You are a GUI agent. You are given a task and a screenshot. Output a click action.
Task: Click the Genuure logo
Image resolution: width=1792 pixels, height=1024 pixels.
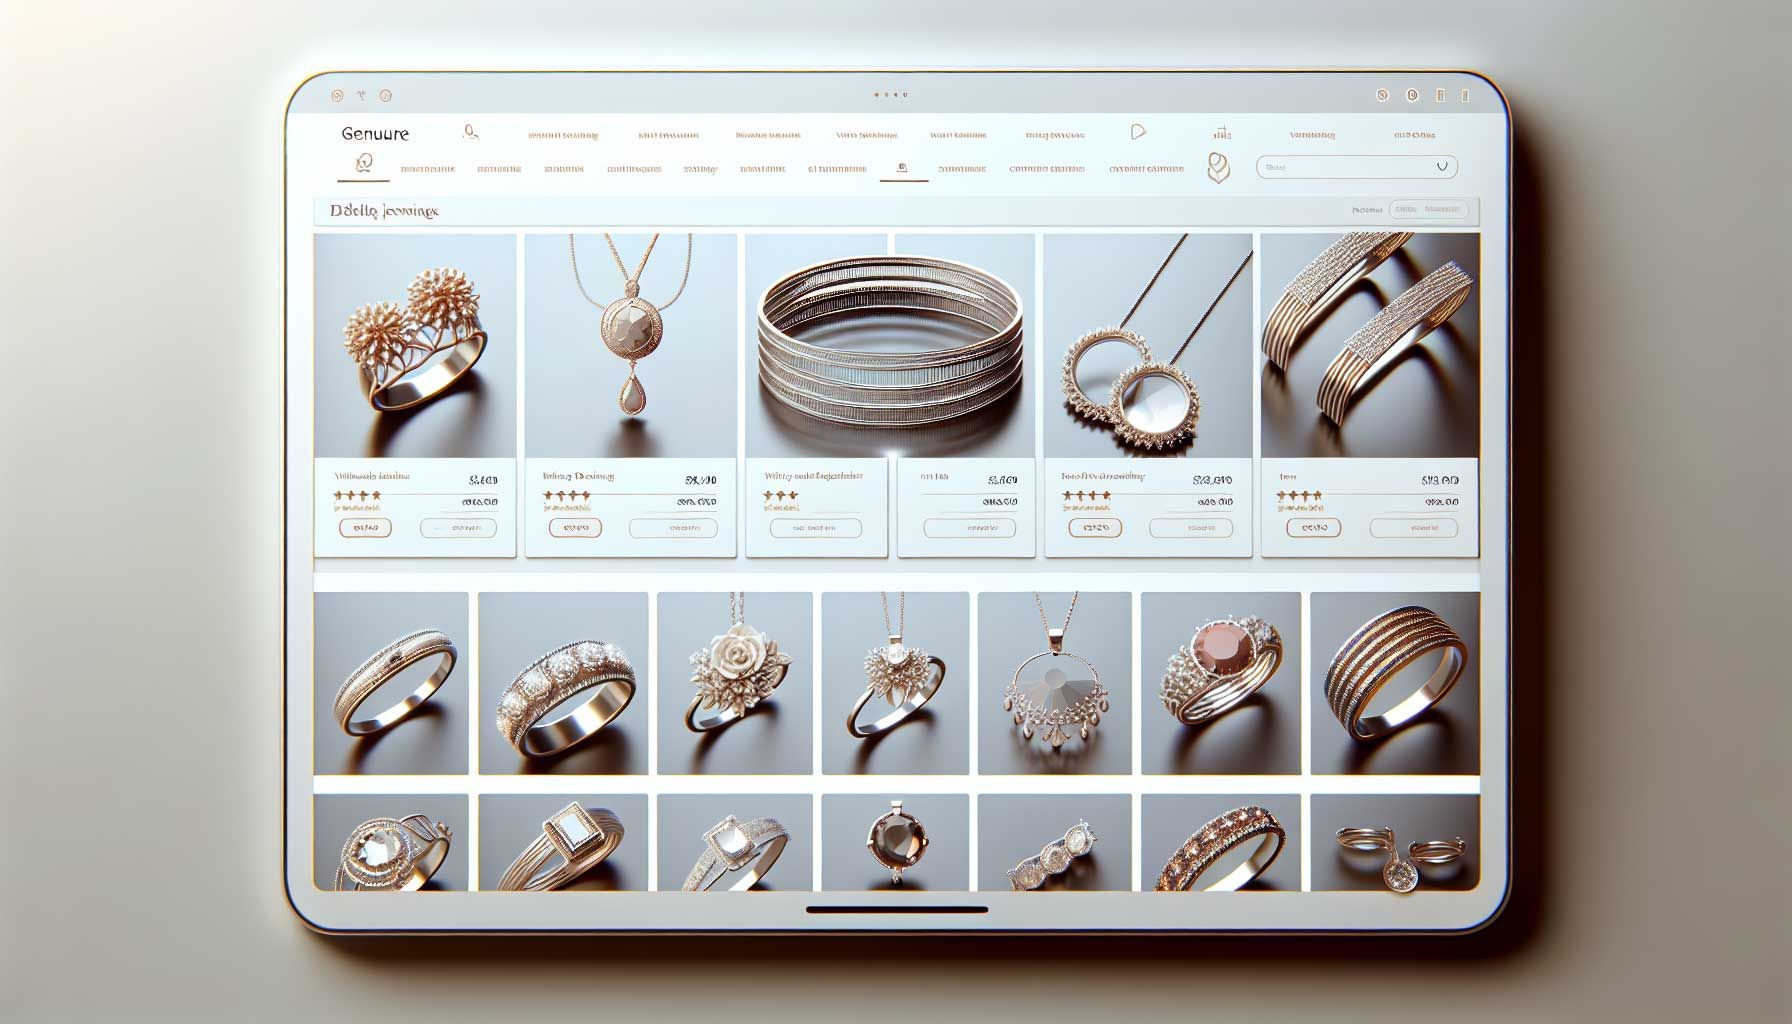pos(375,133)
